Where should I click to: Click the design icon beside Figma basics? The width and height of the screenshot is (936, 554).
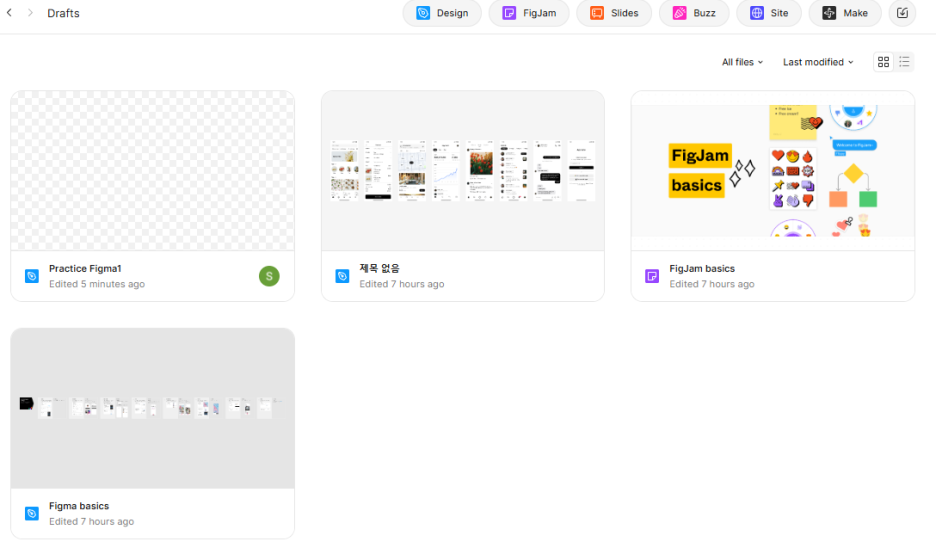pyautogui.click(x=32, y=513)
